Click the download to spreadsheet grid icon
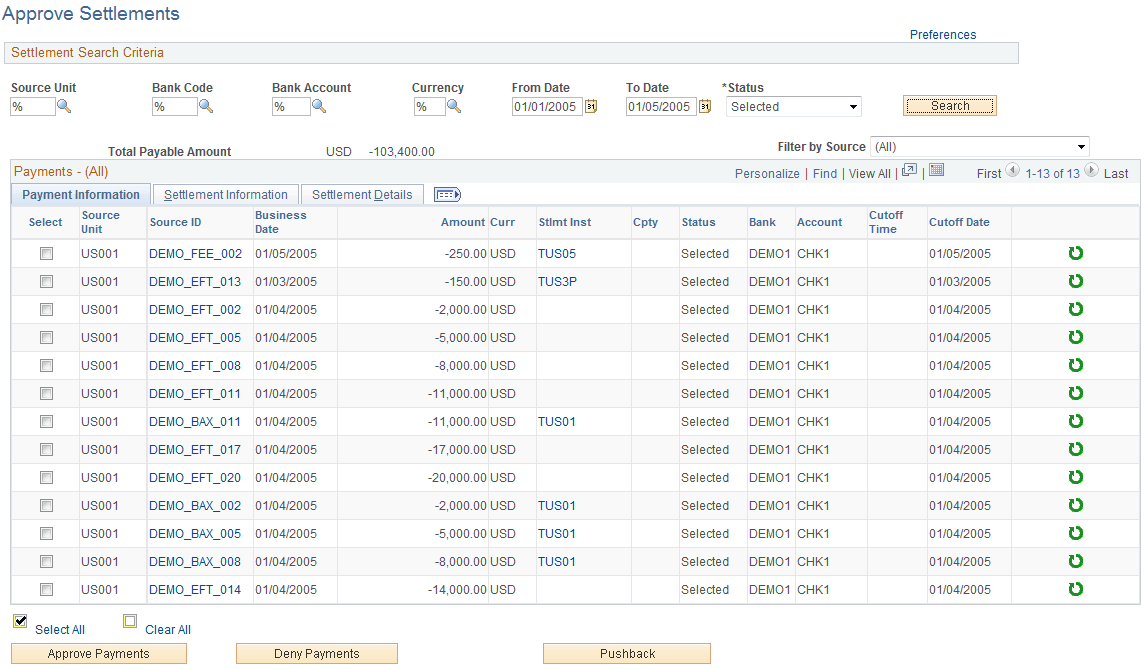The image size is (1148, 670). pos(936,170)
